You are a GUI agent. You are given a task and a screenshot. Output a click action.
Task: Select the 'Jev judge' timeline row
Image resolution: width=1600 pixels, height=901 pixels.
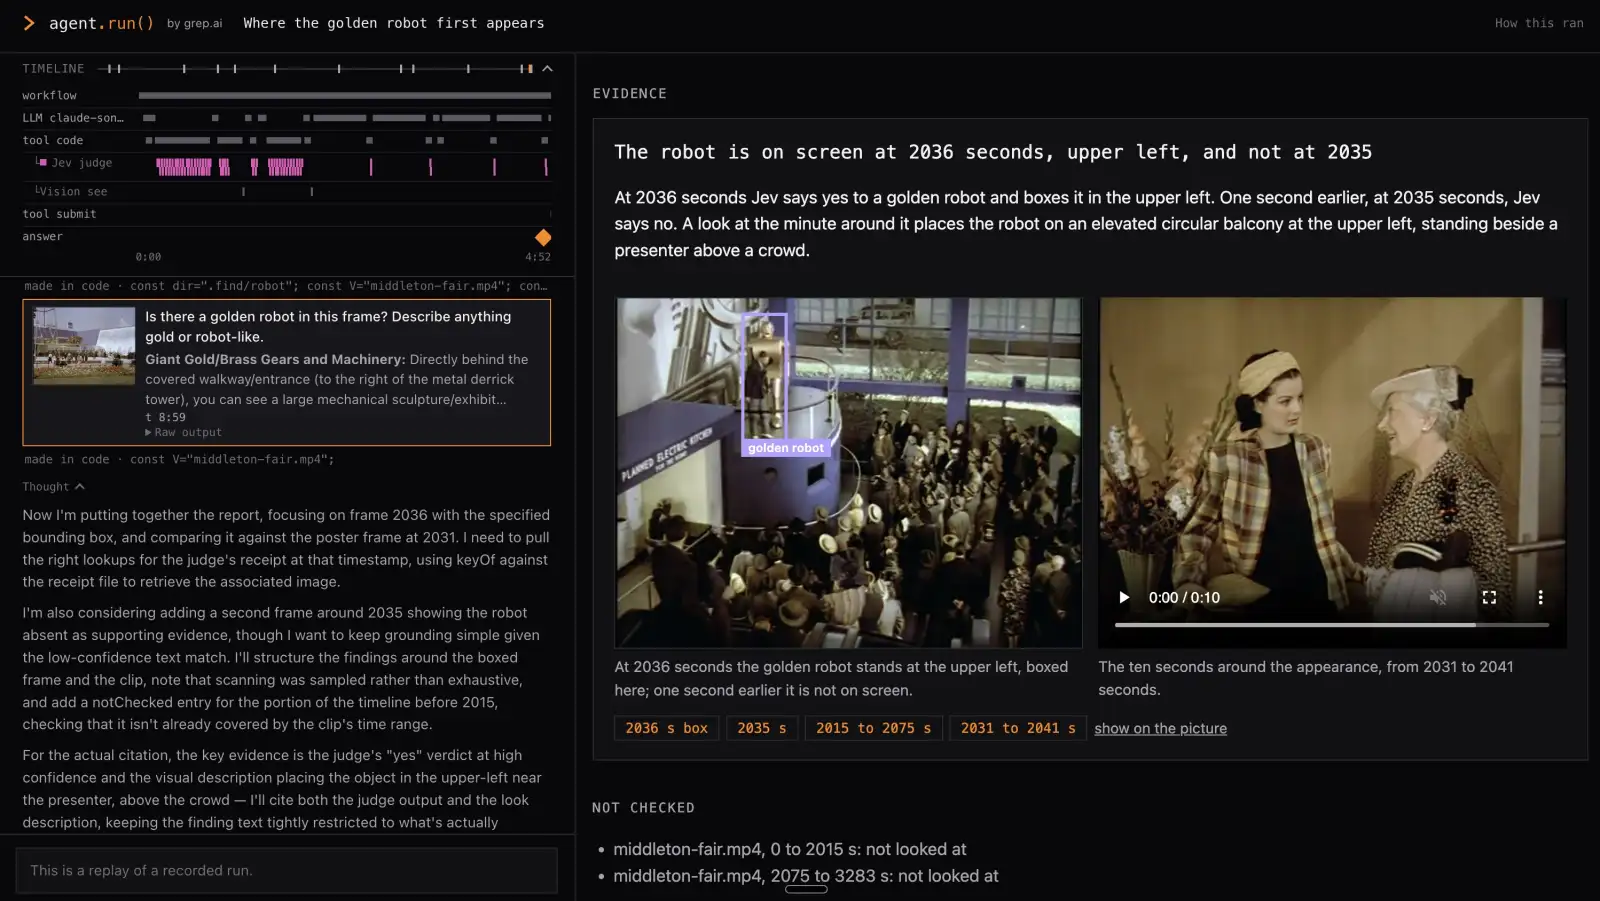pyautogui.click(x=286, y=166)
